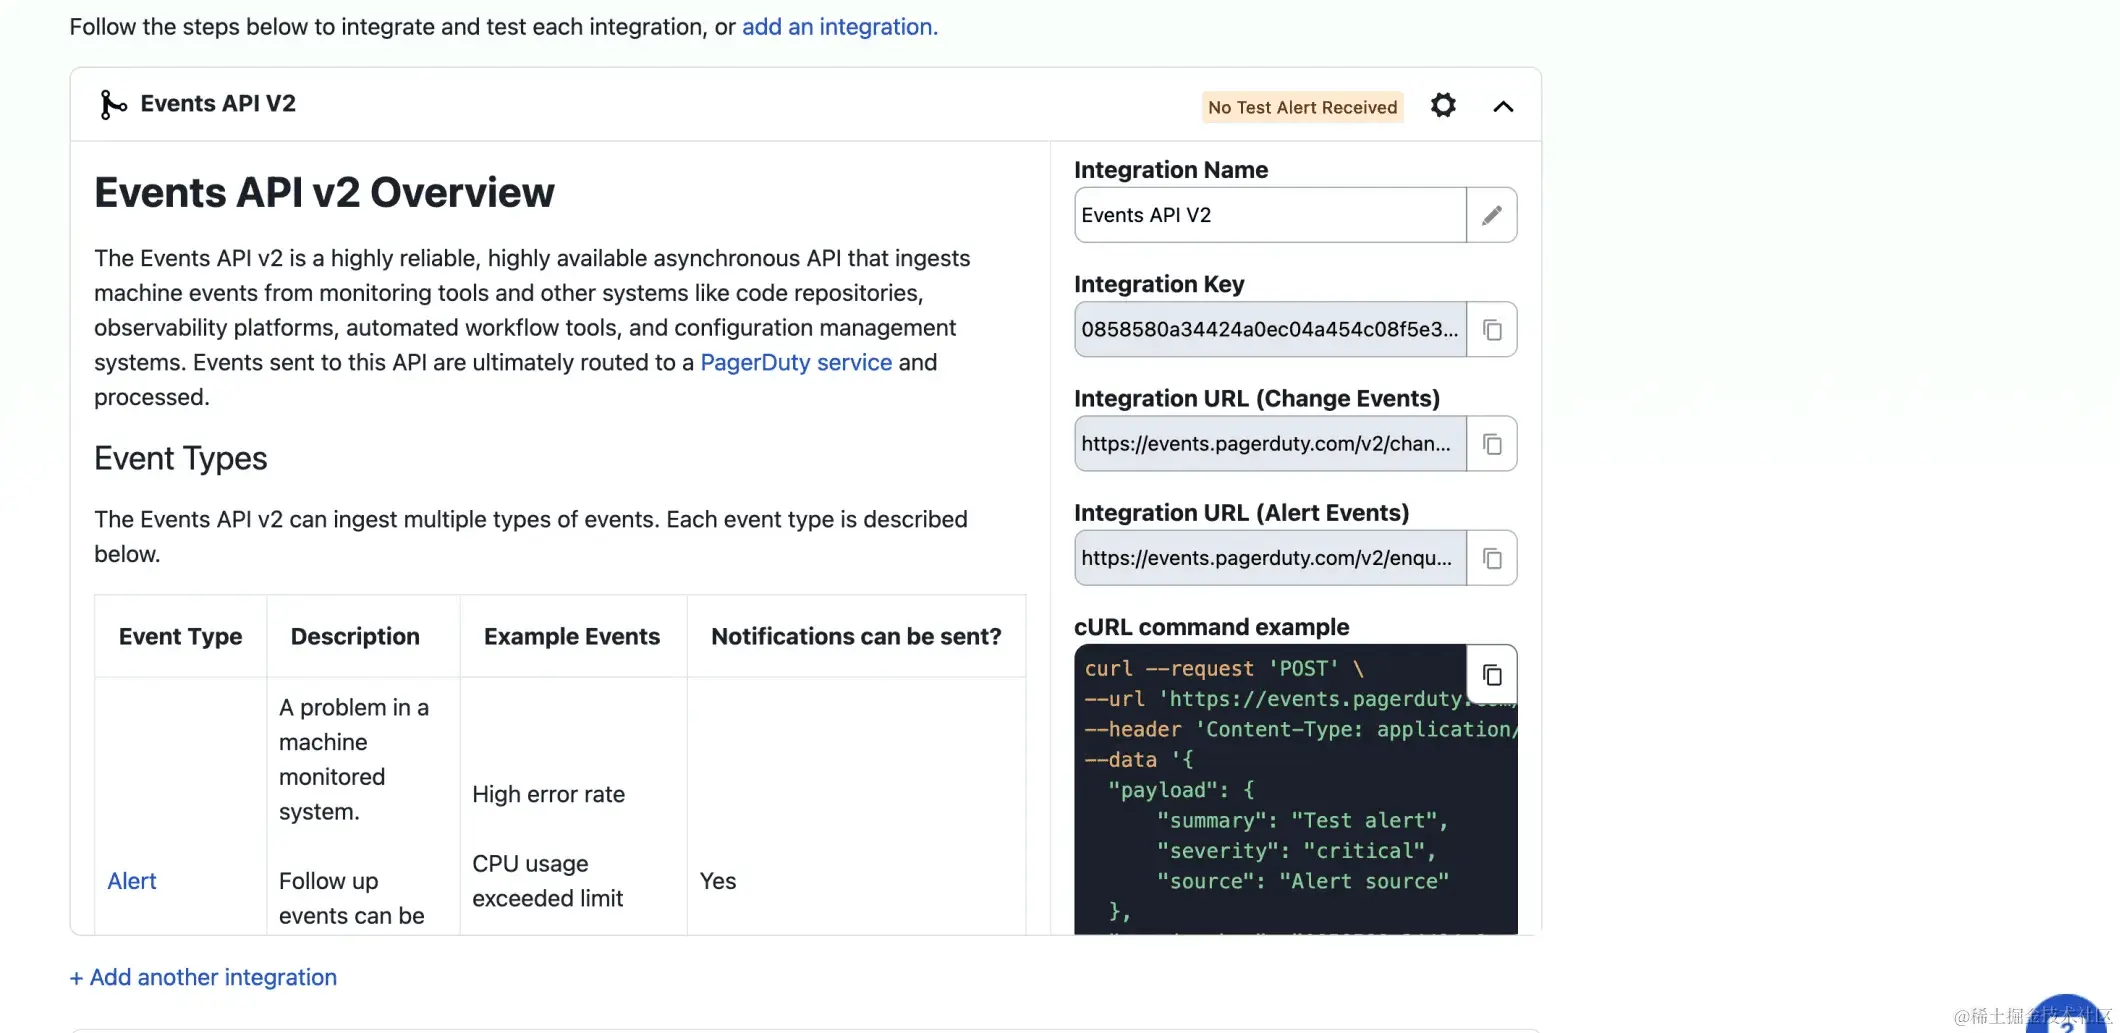2120x1033 pixels.
Task: Copy the Change Events integration URL
Action: click(x=1492, y=444)
